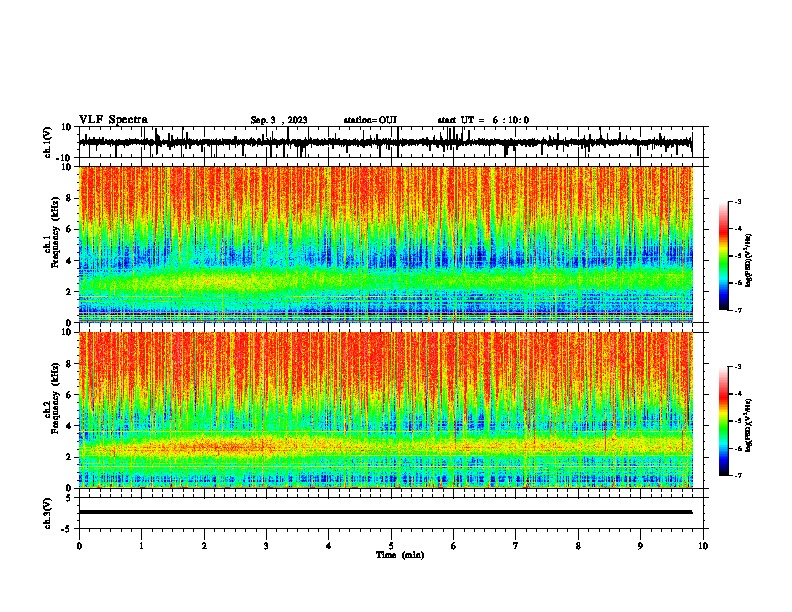Click the '-3' value atop ch.1 colorbar

point(738,201)
